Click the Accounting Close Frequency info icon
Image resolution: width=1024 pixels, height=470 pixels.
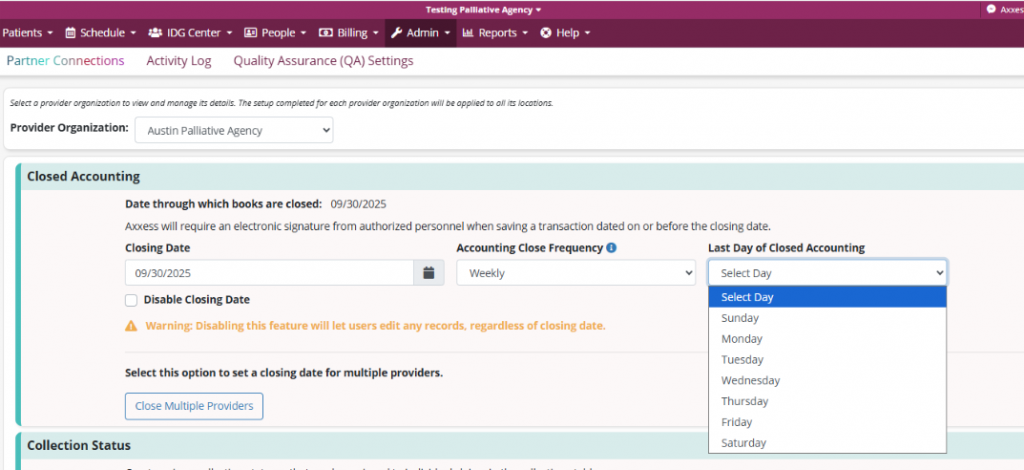611,248
